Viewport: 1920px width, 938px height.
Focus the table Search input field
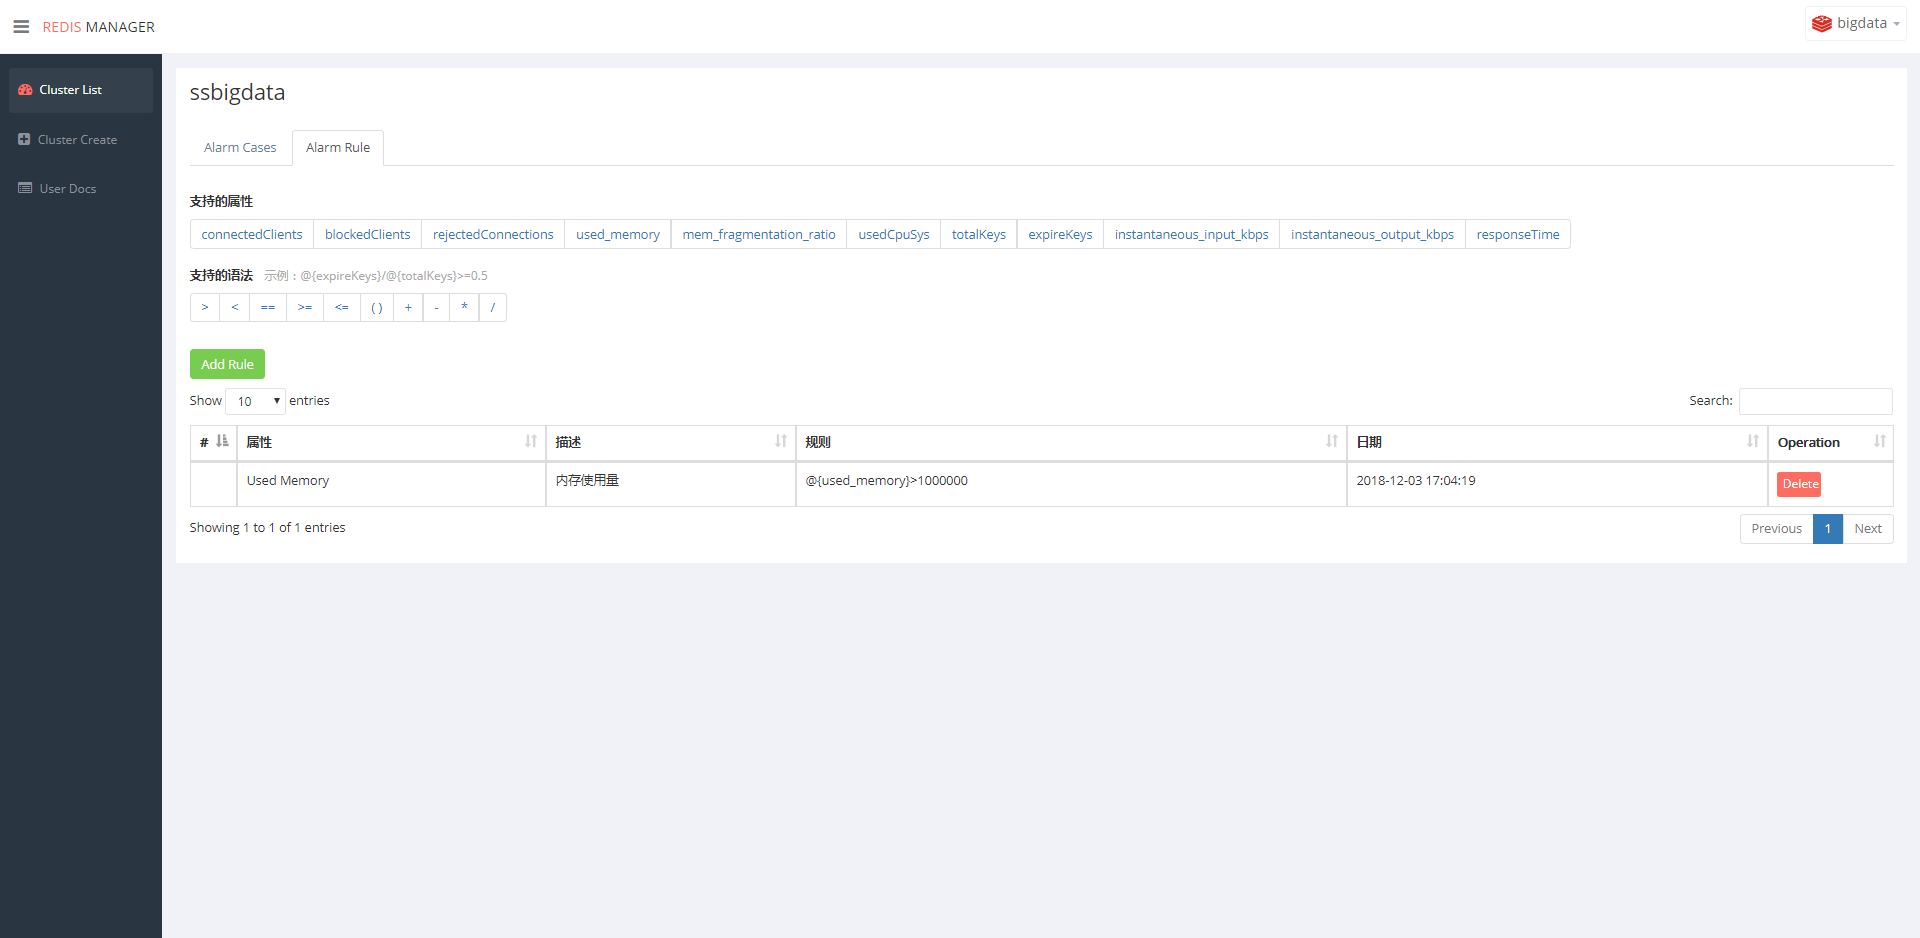(1815, 401)
